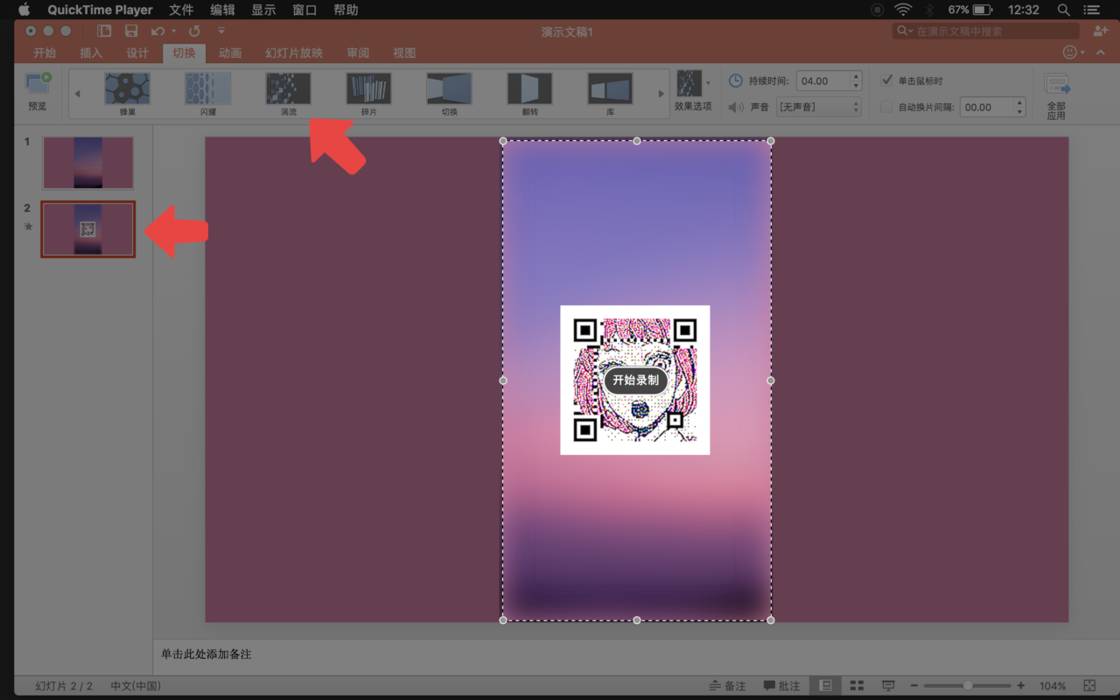This screenshot has width=1120, height=700.
Task: Click the smiley feedback icon
Action: [x=1069, y=52]
